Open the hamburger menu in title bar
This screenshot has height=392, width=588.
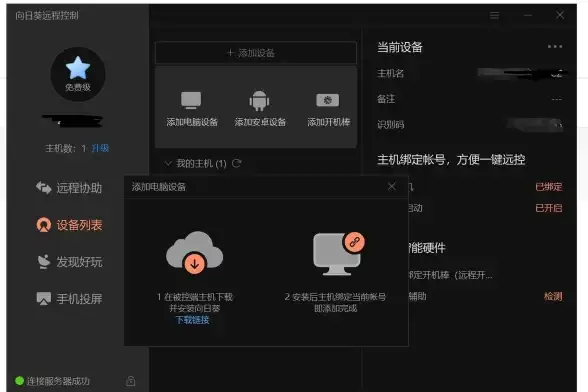tap(495, 15)
